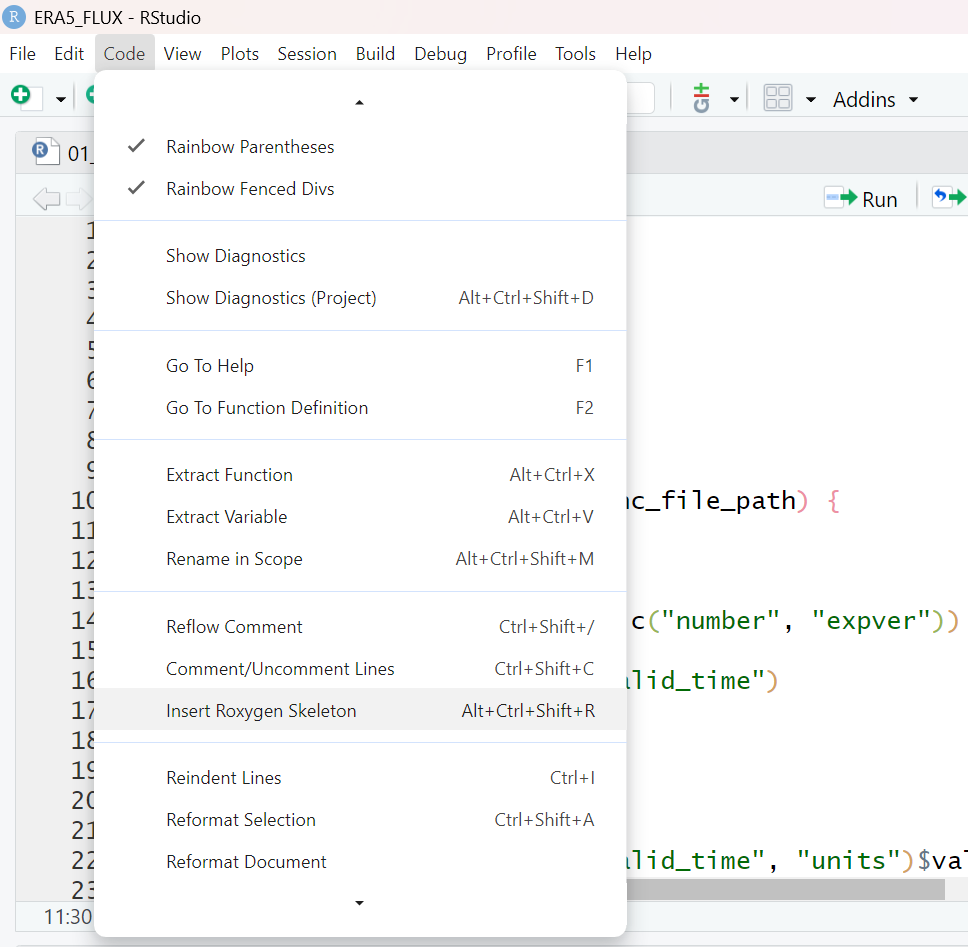The image size is (968, 947).
Task: Open the Plots menu
Action: click(240, 54)
